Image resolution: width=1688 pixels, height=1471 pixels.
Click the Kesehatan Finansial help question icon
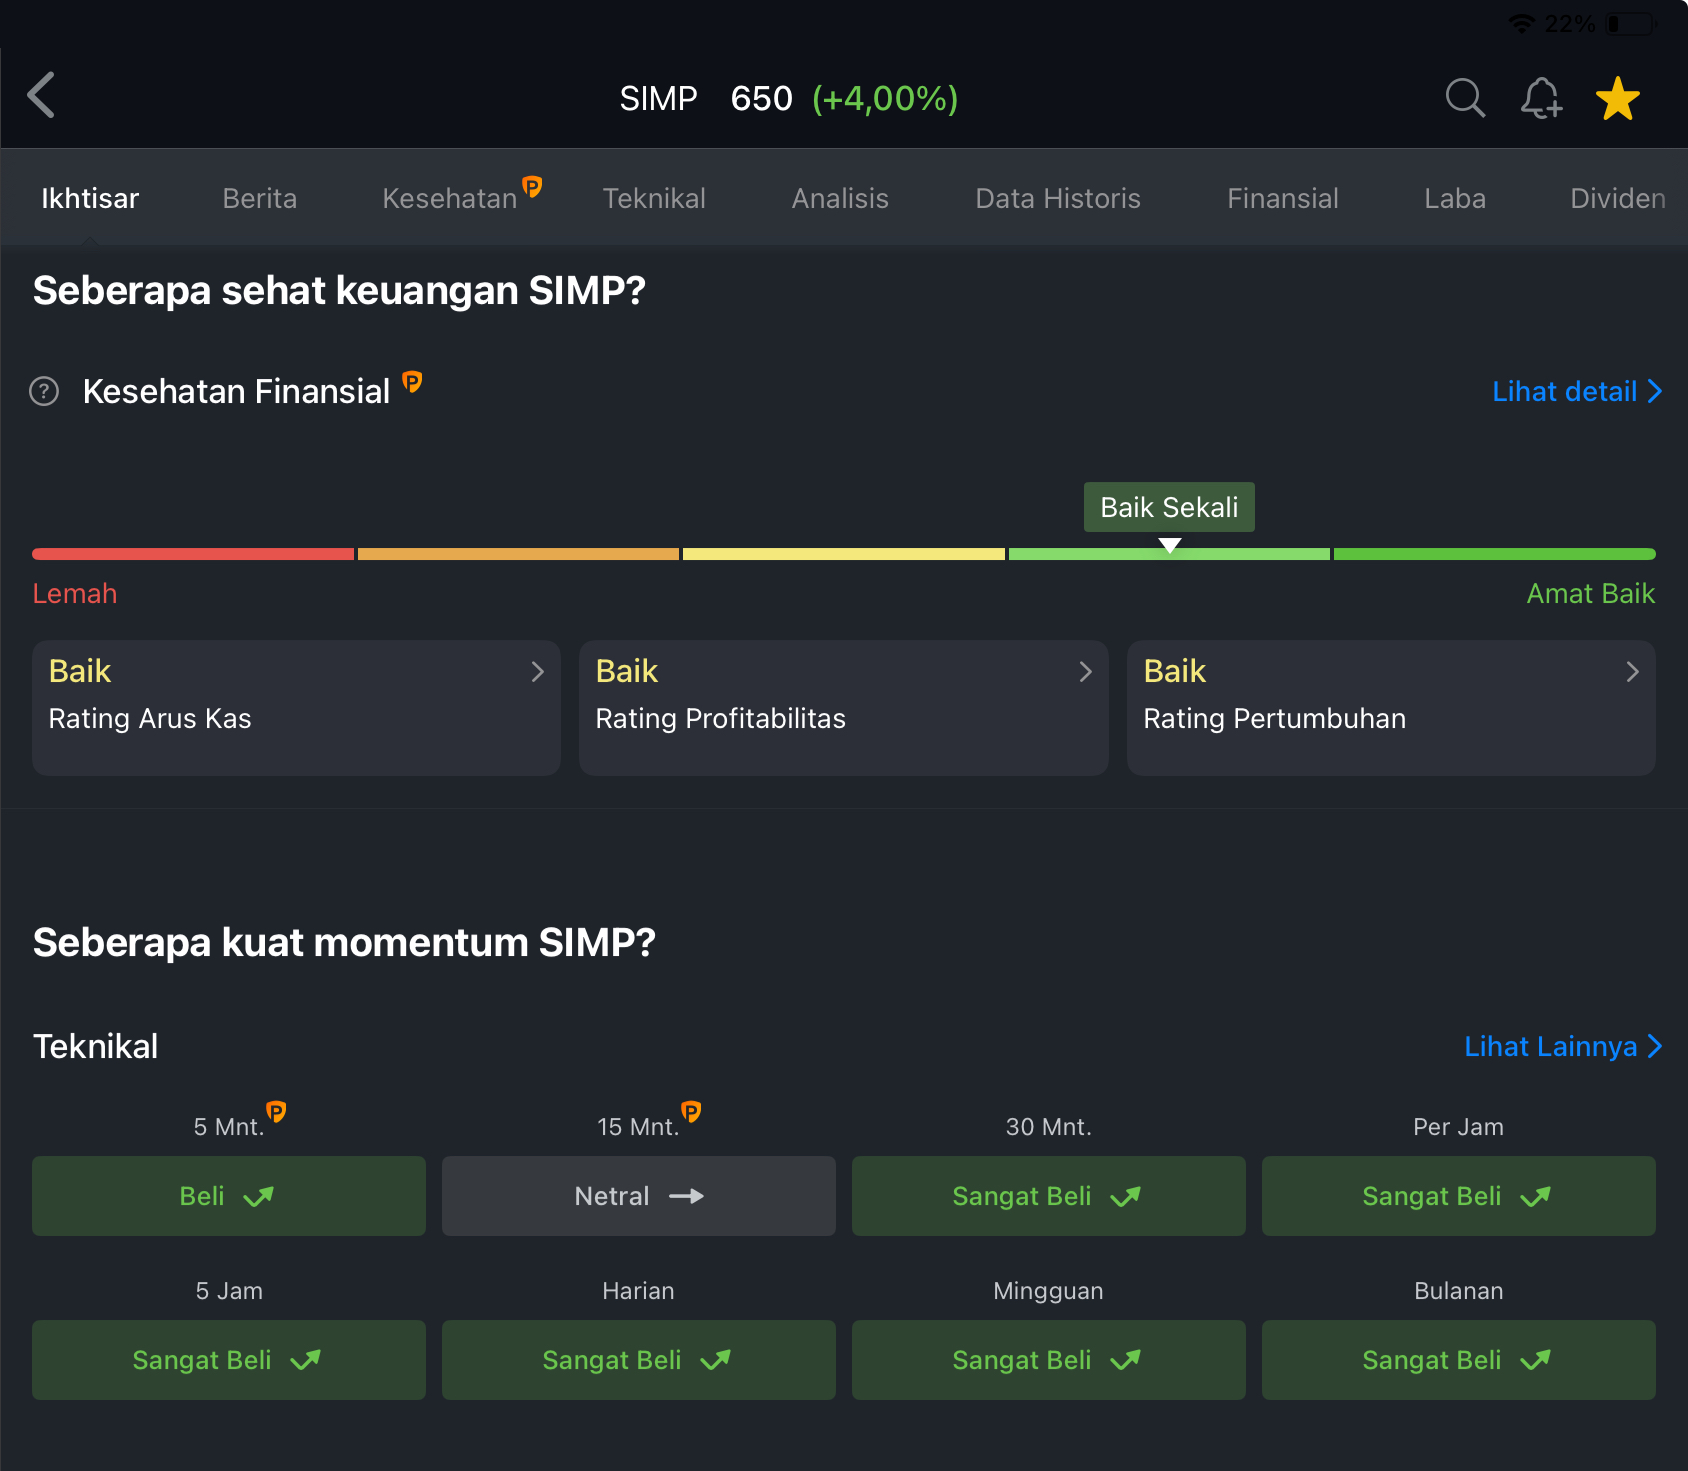tap(44, 391)
